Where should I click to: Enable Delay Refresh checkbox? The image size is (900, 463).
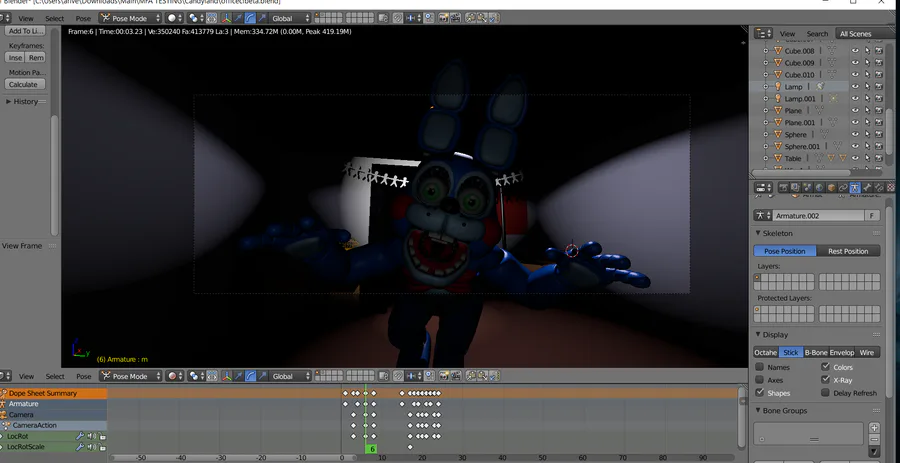(825, 392)
